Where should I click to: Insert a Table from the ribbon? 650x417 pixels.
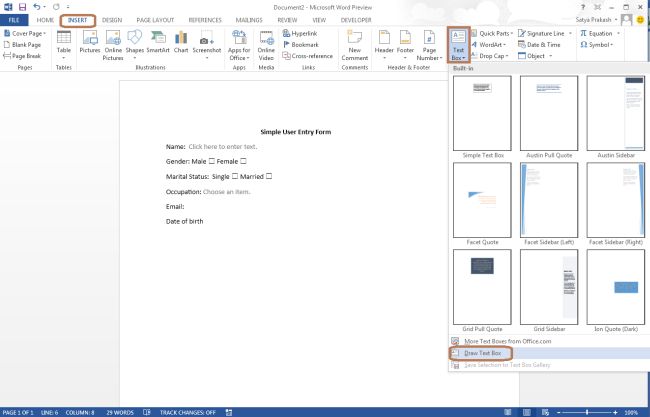[64, 44]
